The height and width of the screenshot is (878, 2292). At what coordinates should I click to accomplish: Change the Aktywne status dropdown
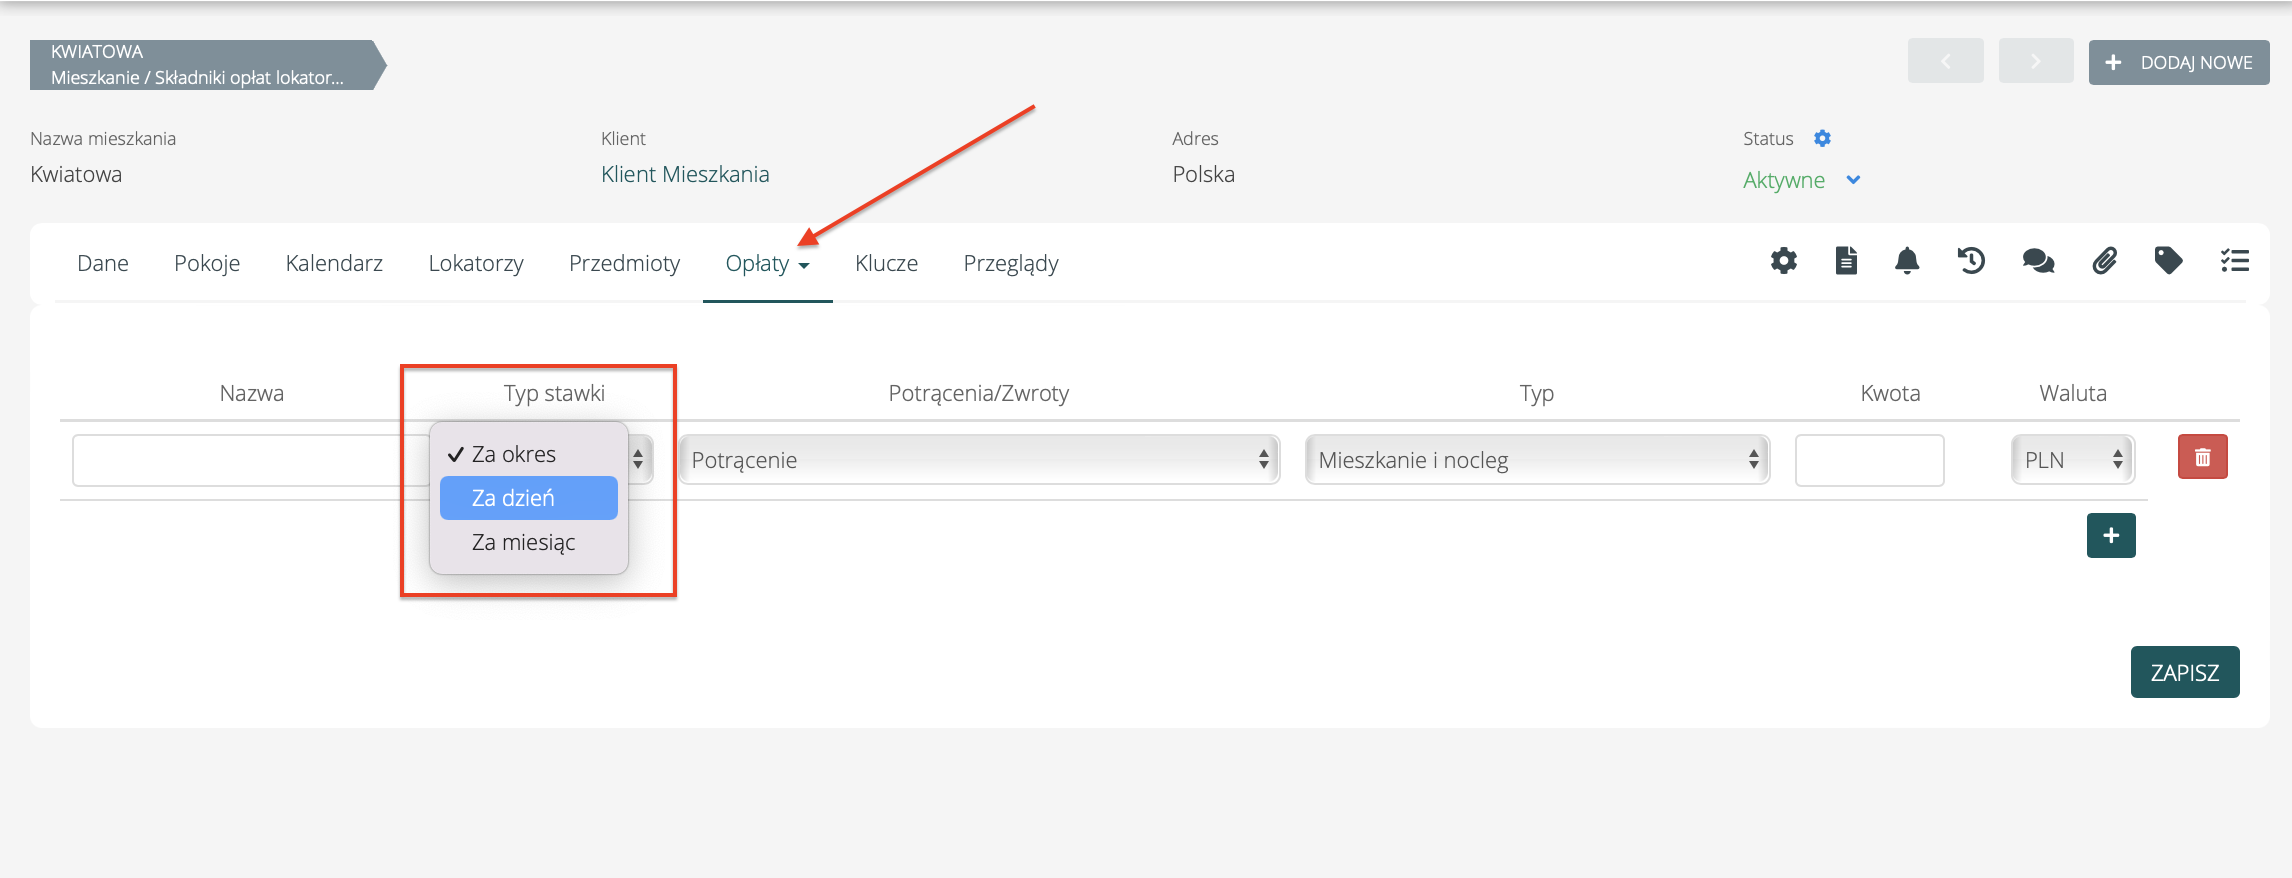pyautogui.click(x=1801, y=181)
